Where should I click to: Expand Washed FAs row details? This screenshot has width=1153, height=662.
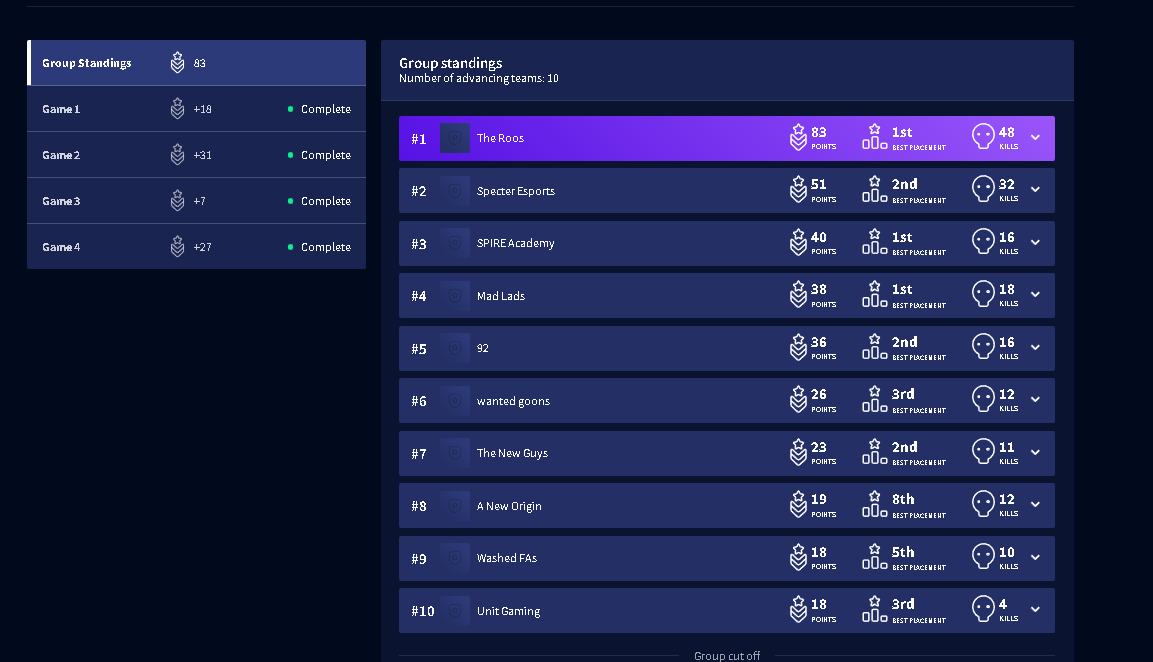coord(1035,558)
